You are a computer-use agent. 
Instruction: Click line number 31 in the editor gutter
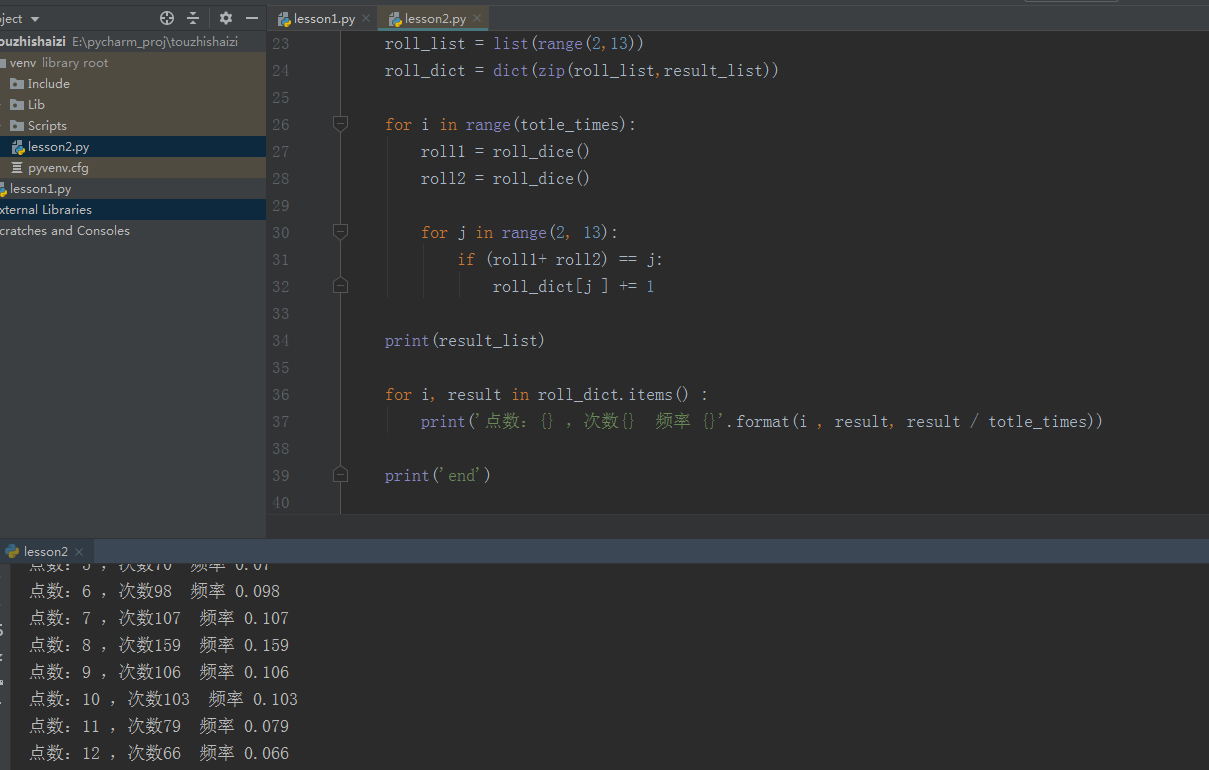[x=280, y=259]
